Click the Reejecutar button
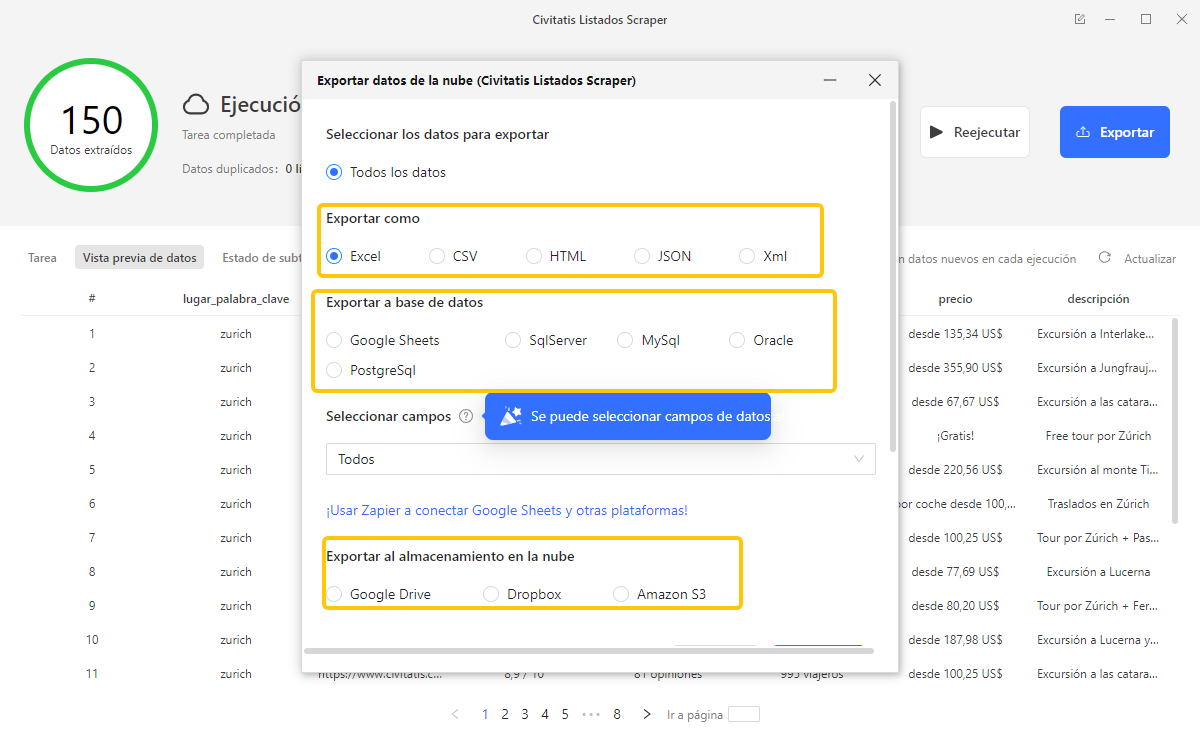This screenshot has width=1200, height=734. coord(974,132)
